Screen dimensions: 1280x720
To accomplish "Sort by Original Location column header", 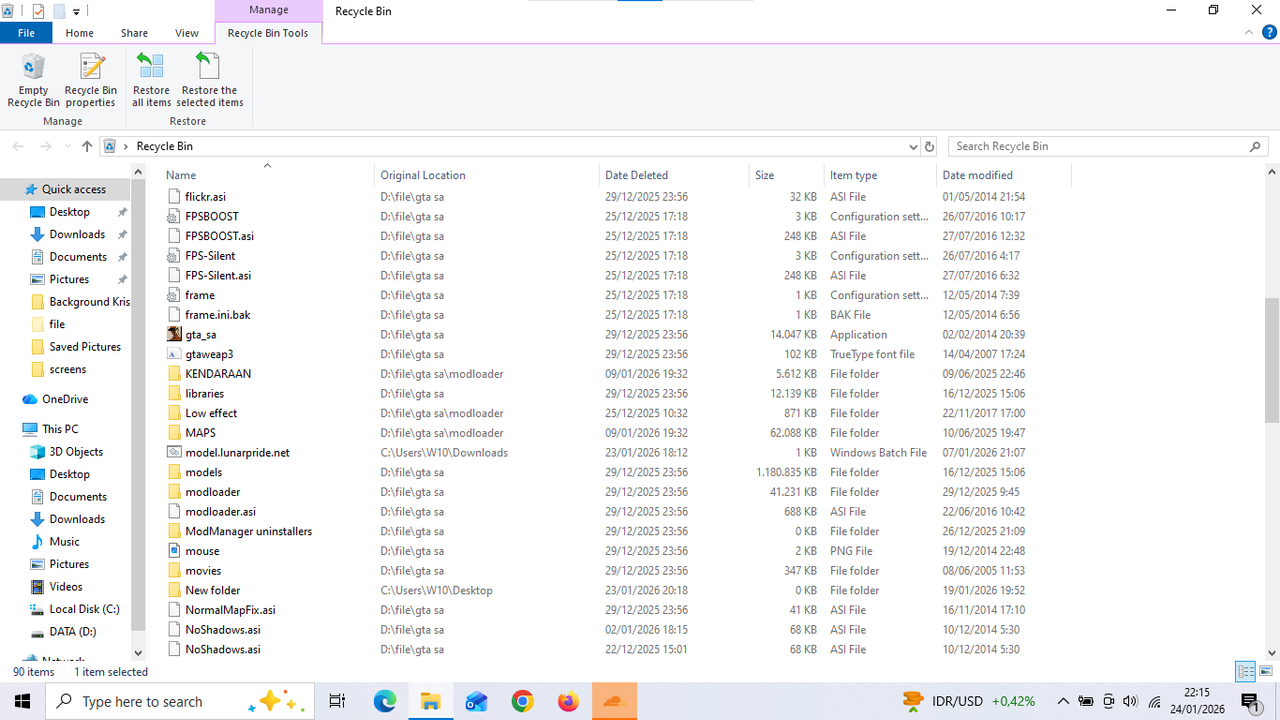I will pyautogui.click(x=487, y=175).
